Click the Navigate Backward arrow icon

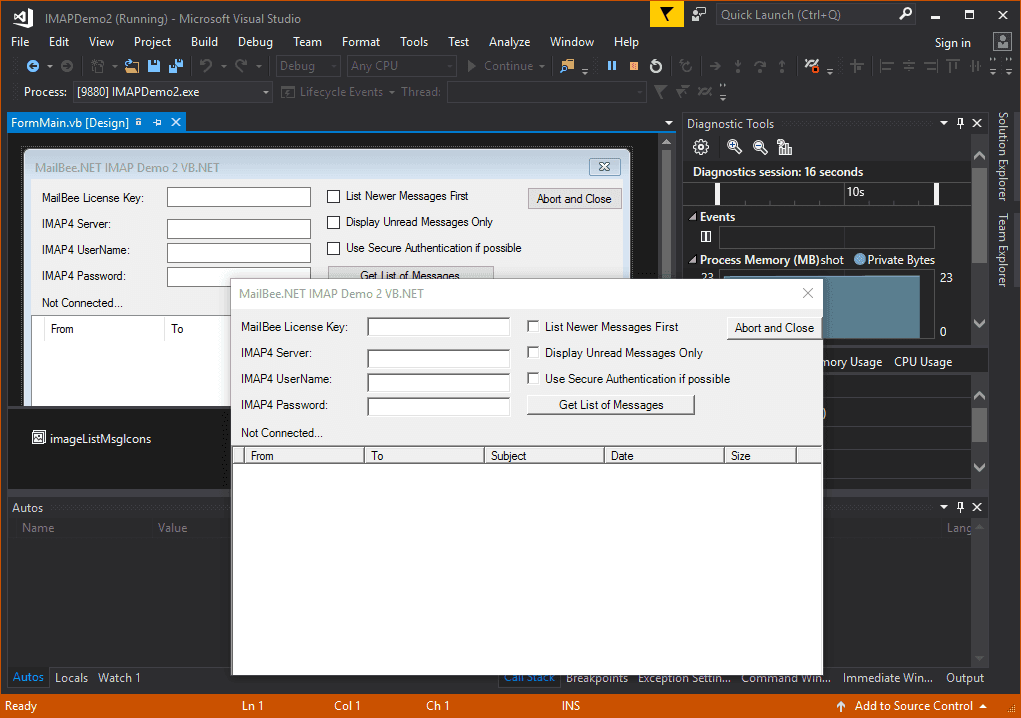coord(33,66)
